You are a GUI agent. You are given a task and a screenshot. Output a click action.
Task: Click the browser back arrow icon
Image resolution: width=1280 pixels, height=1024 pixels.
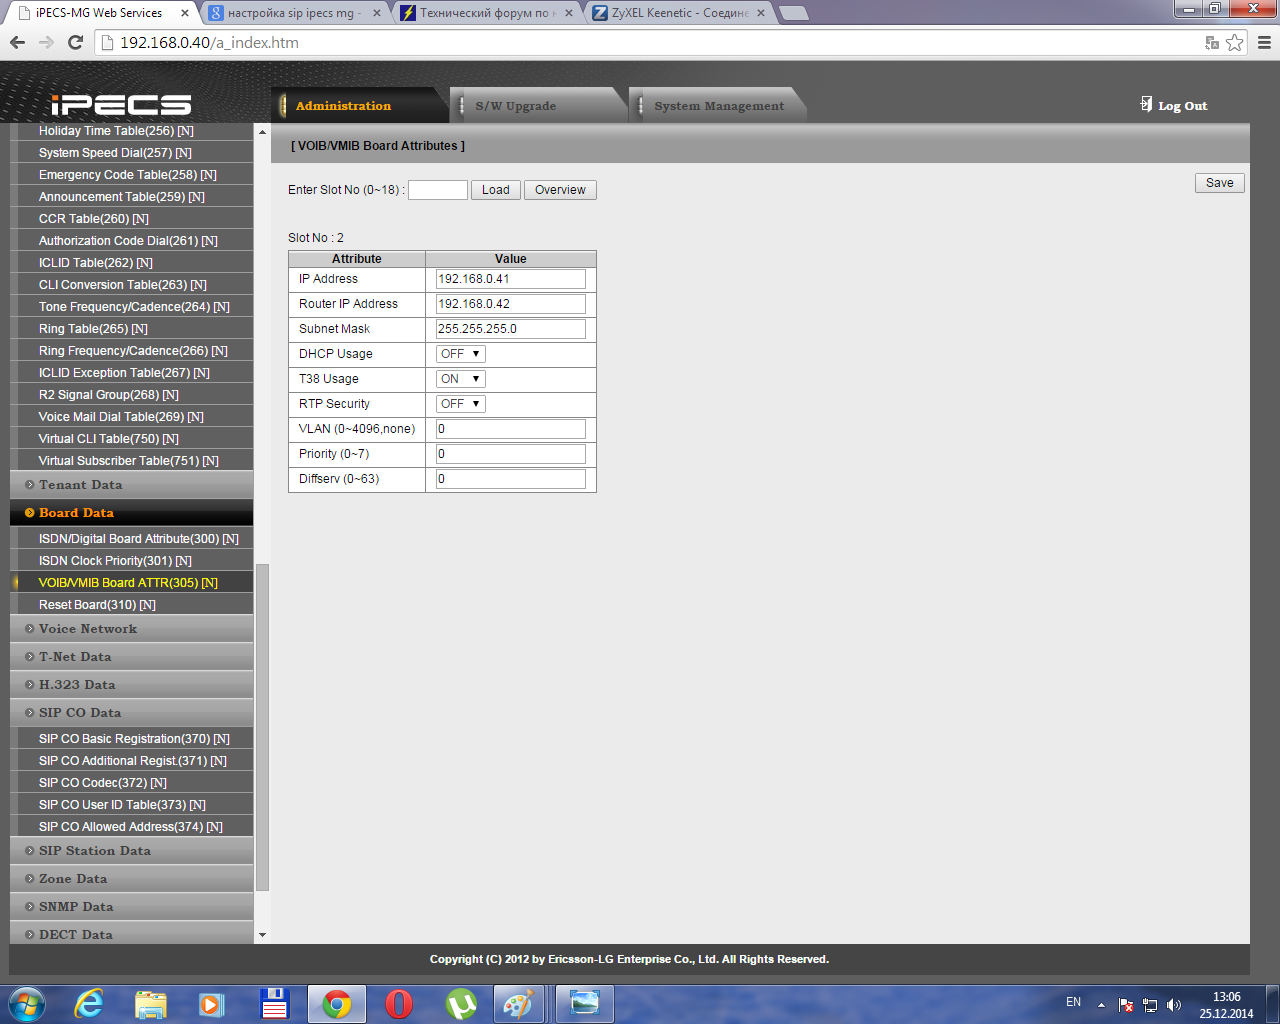point(17,42)
